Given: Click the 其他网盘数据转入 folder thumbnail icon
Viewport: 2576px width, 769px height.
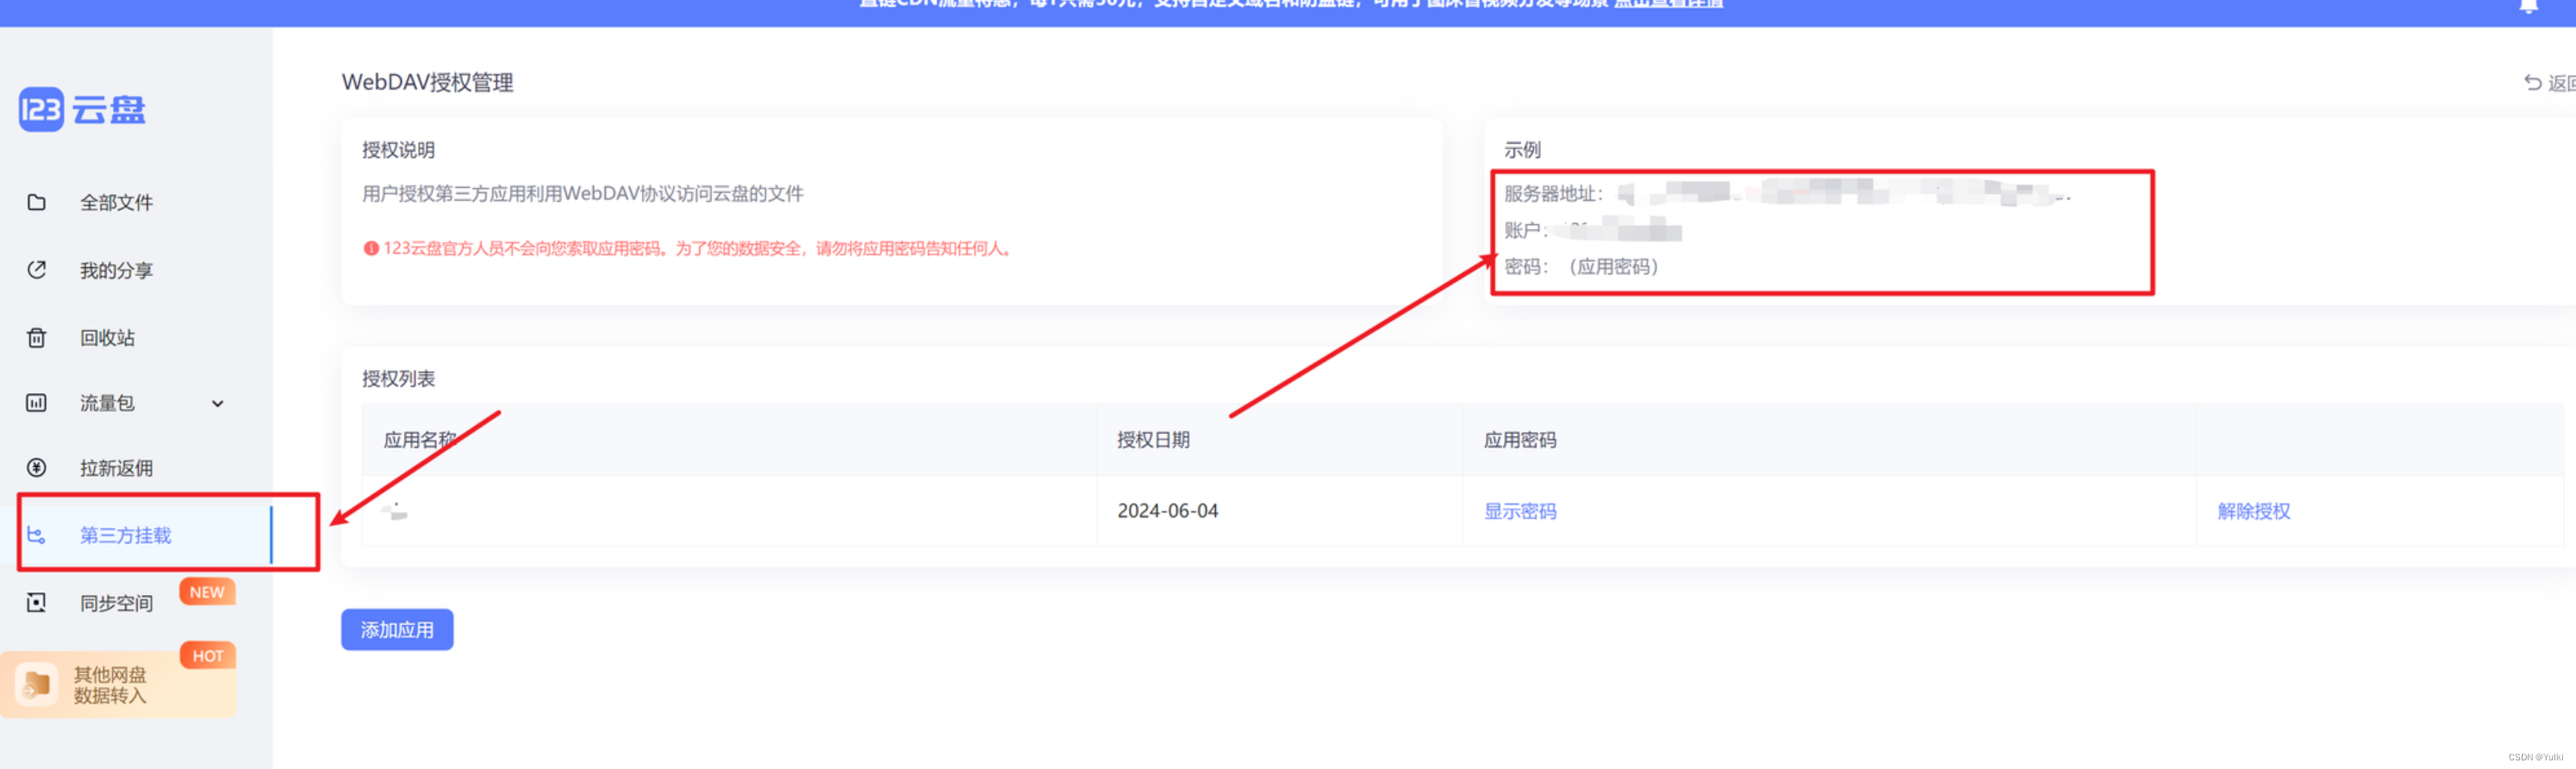Looking at the screenshot, I should click(x=36, y=684).
